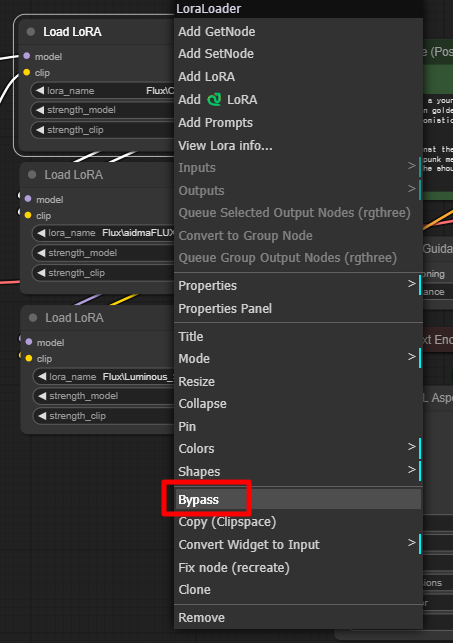Viewport: 453px width, 643px height.
Task: Click third Load LoRA node title
Action: 75,318
